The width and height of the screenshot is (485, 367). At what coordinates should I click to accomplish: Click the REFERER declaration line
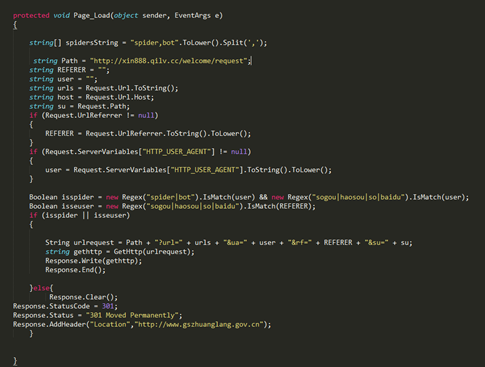tap(69, 70)
